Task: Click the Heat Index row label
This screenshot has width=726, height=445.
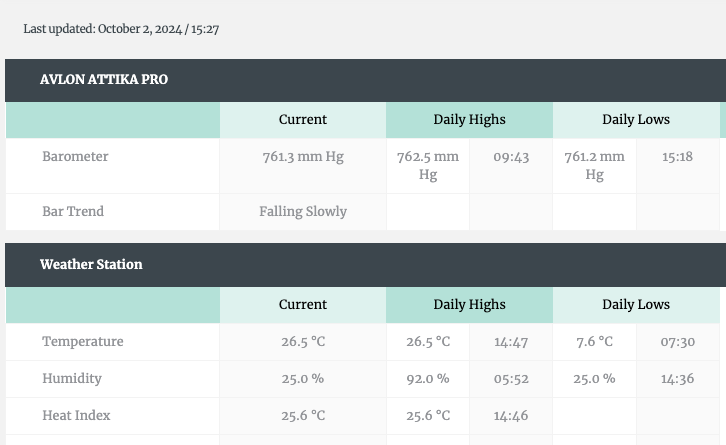Action: tap(76, 415)
